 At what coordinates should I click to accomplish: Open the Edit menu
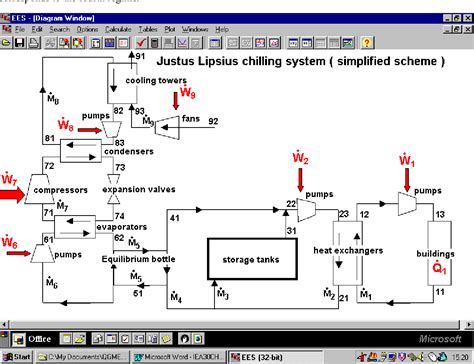(37, 29)
